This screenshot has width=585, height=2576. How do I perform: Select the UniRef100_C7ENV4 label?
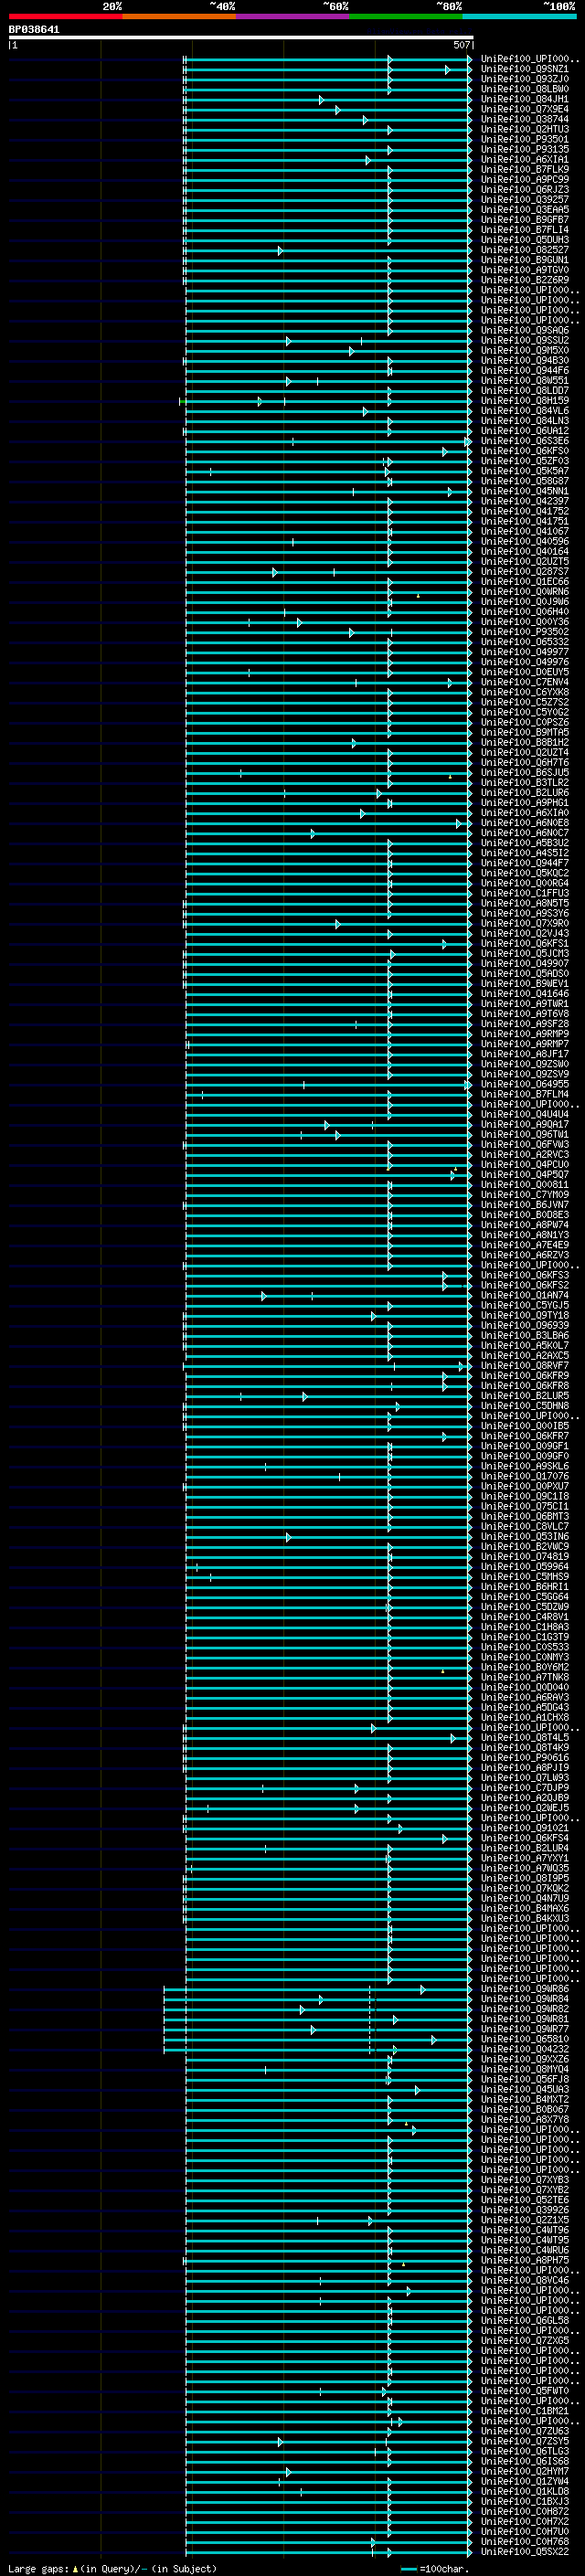pyautogui.click(x=525, y=682)
